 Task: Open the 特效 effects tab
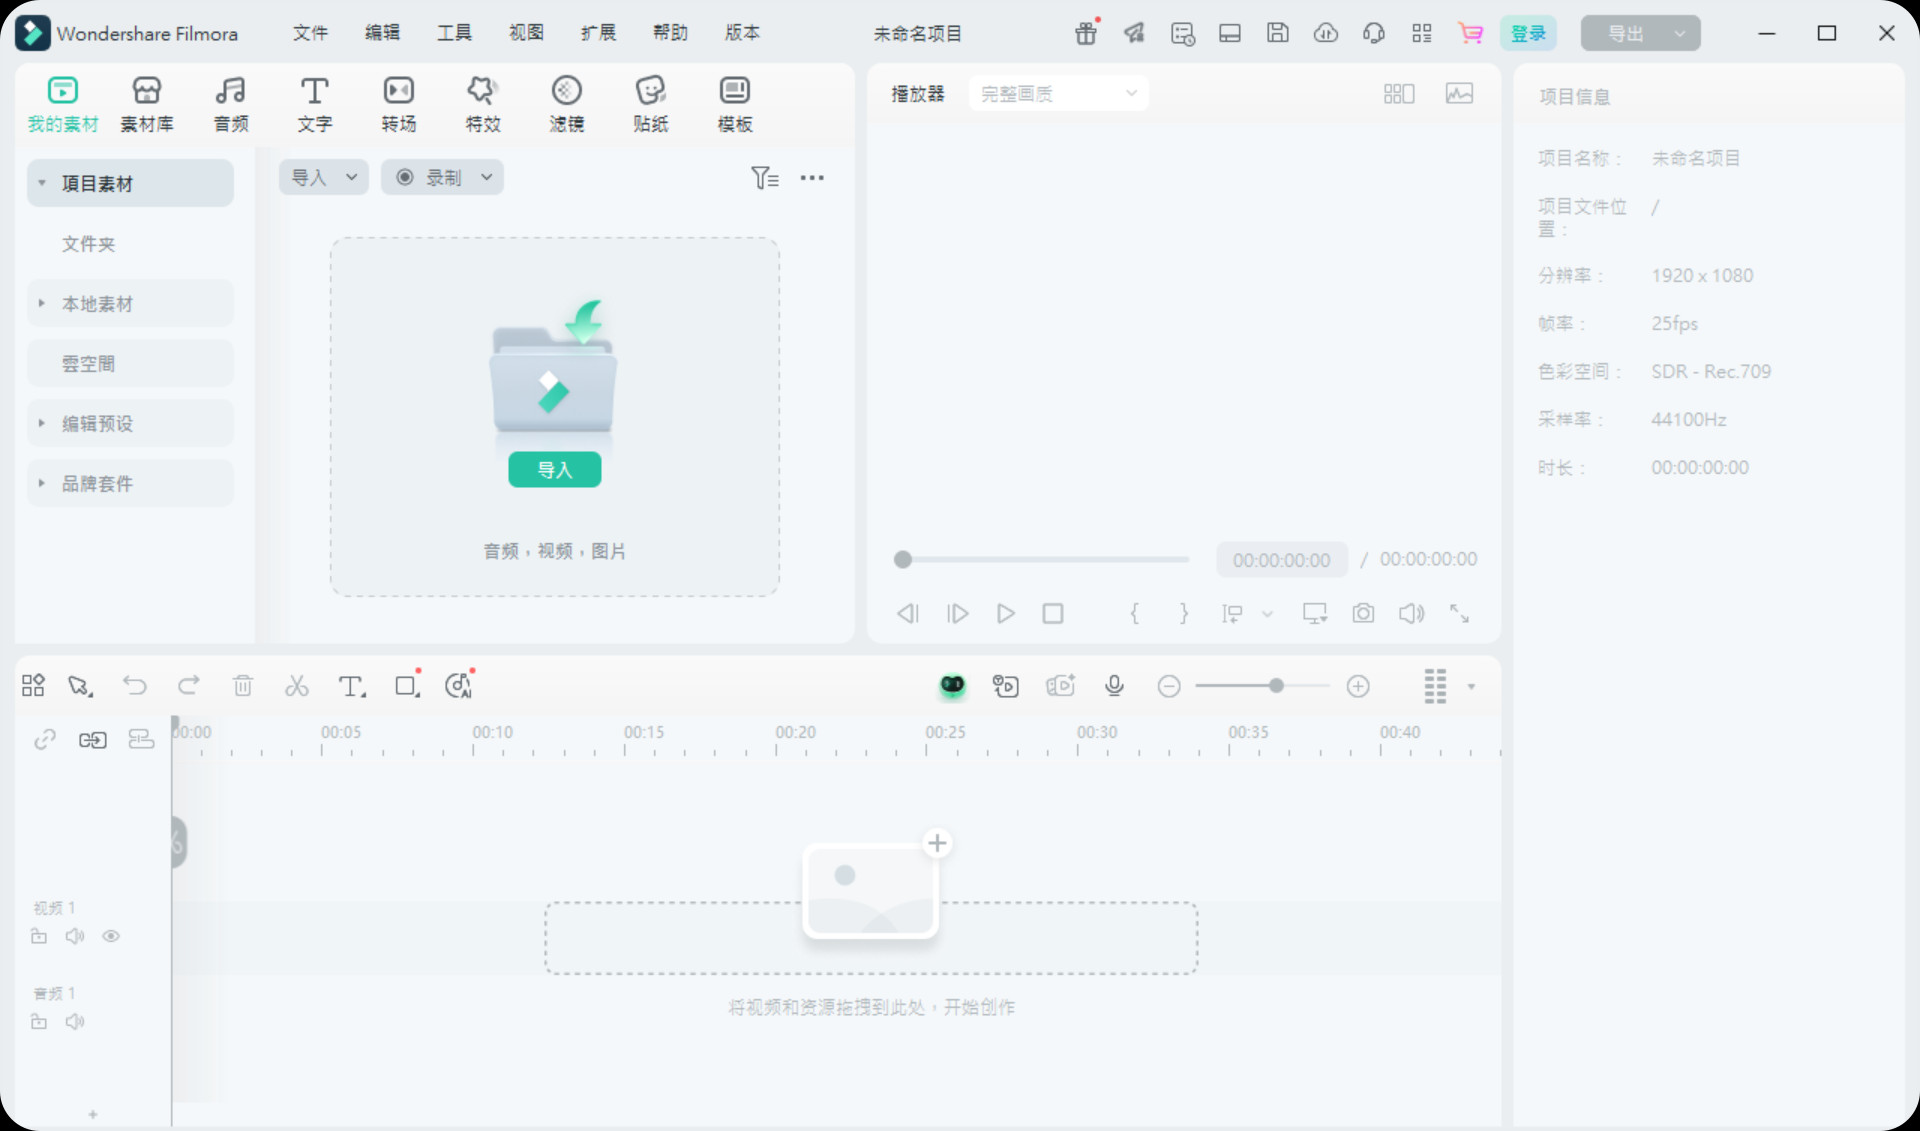pos(483,104)
